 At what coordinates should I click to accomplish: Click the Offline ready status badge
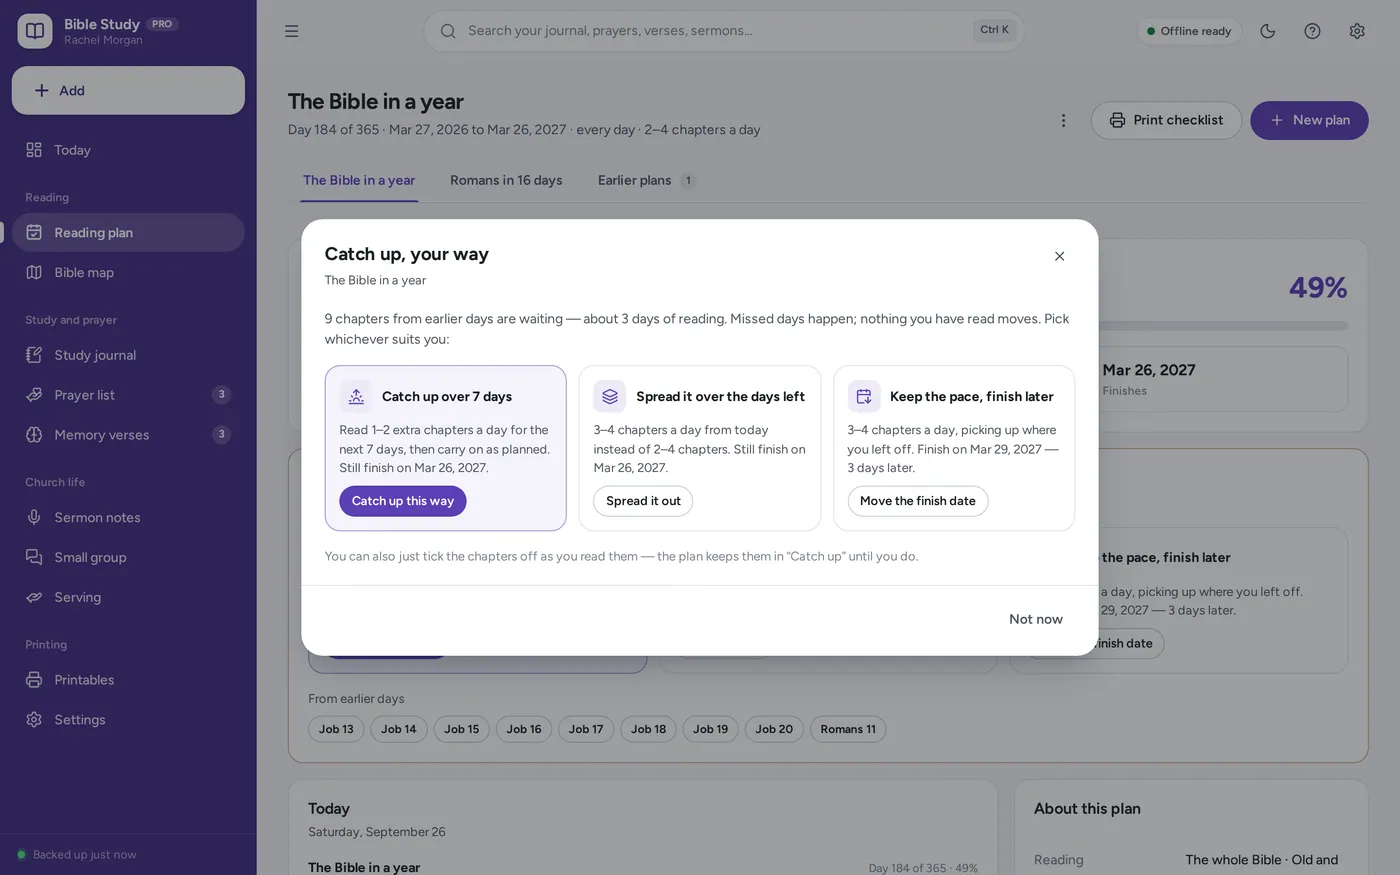click(x=1189, y=31)
